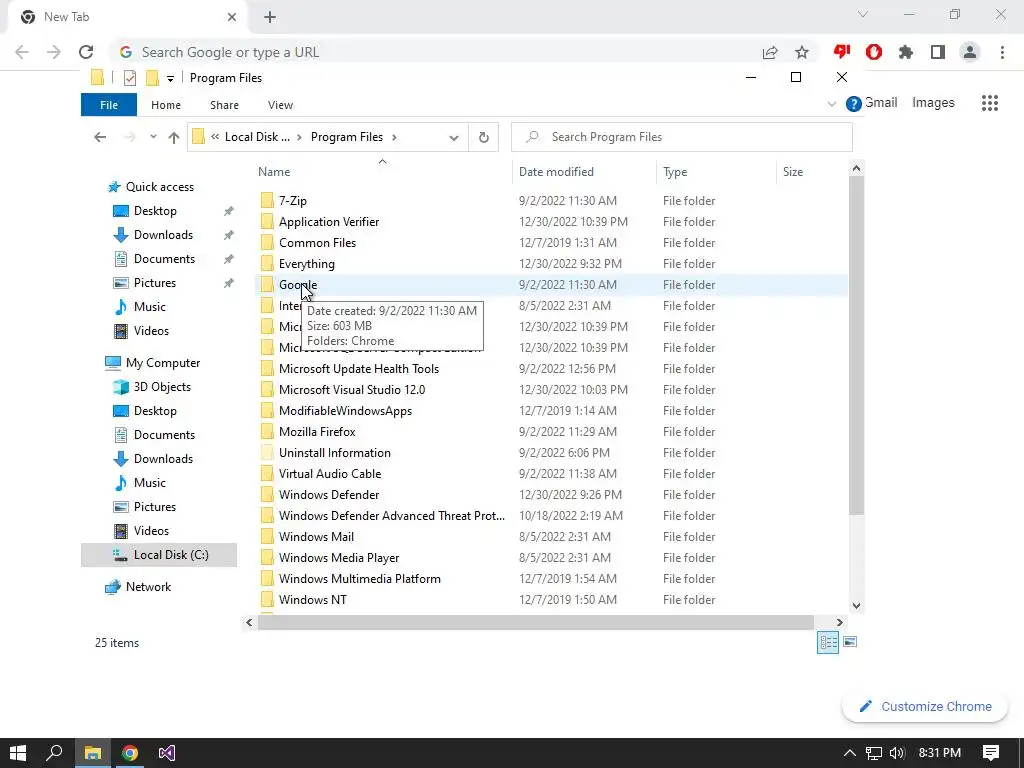The width and height of the screenshot is (1024, 768).
Task: Select Quick access in the navigation pane
Action: (159, 187)
